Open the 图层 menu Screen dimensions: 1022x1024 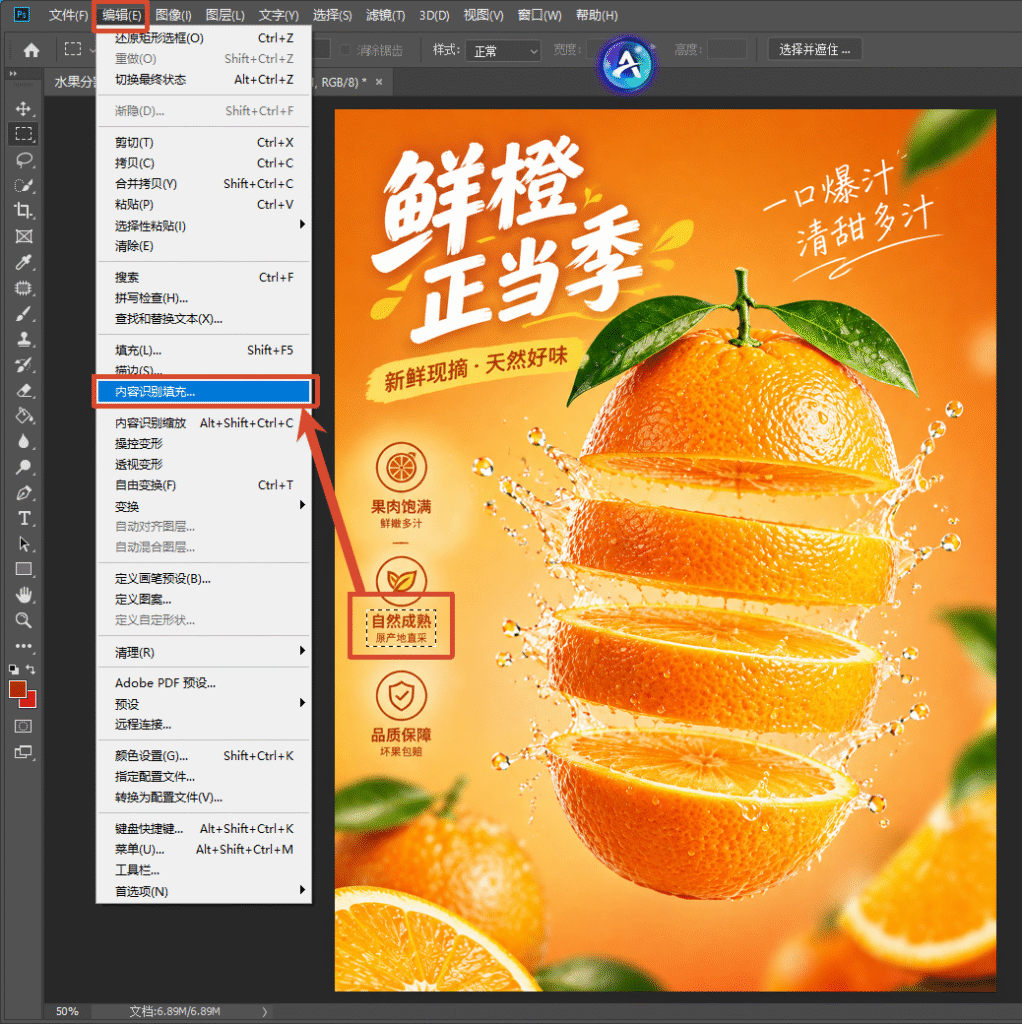tap(225, 15)
